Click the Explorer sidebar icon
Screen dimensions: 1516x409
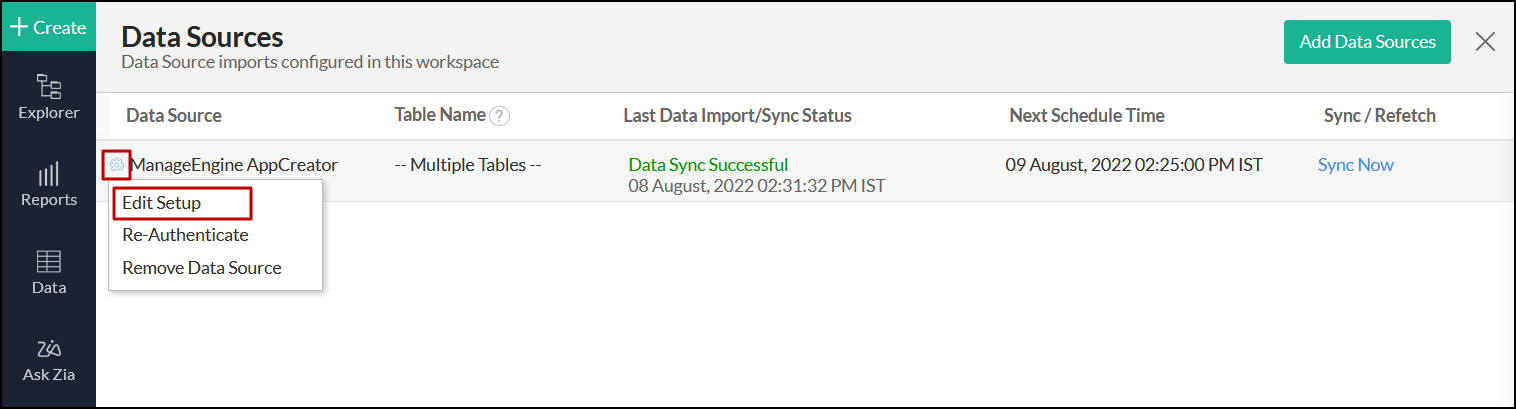(48, 87)
